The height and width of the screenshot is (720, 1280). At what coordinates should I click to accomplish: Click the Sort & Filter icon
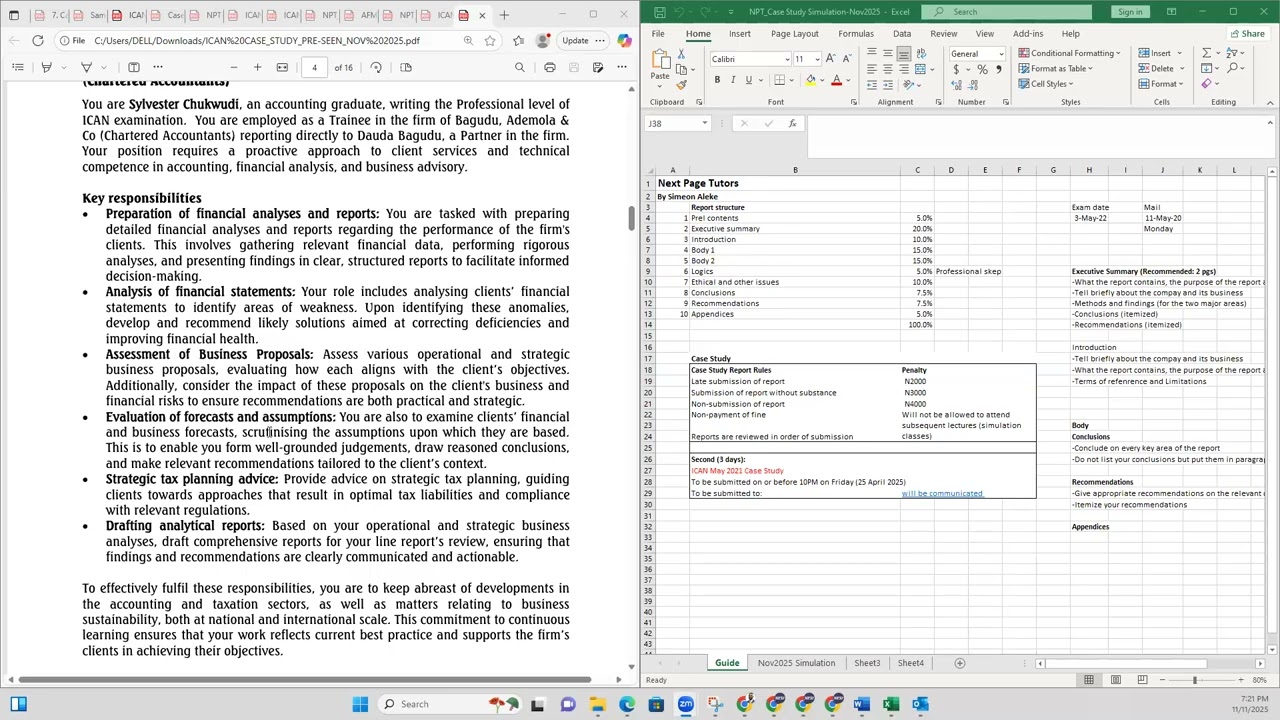pos(1233,53)
